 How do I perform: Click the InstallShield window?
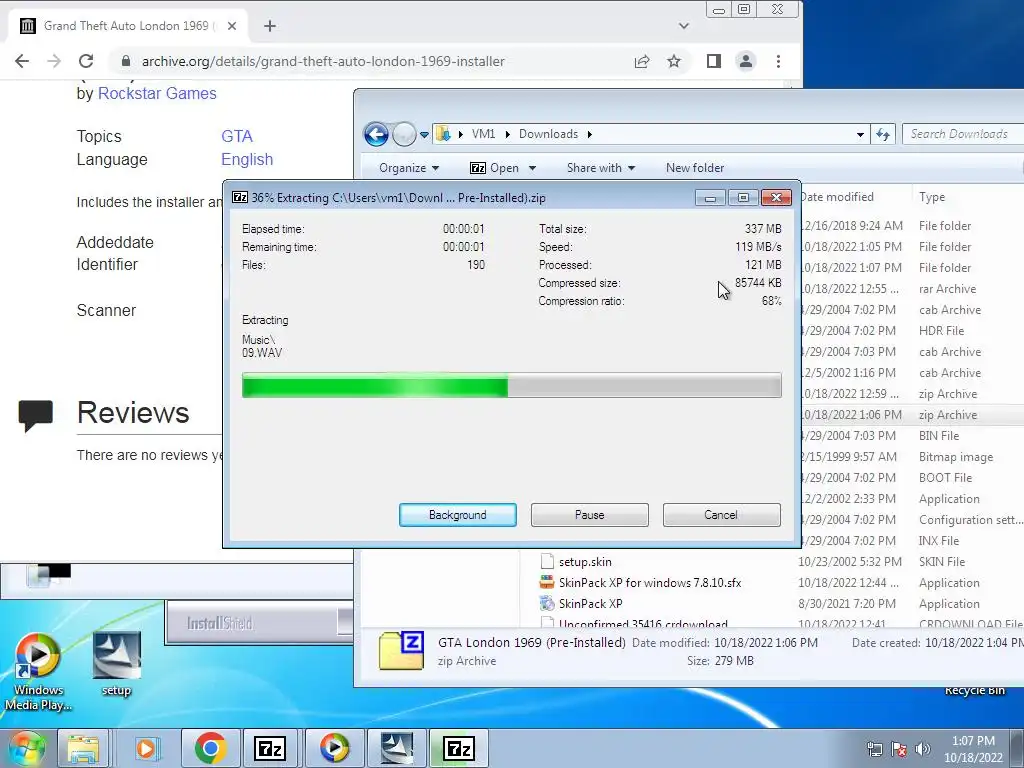[x=259, y=623]
